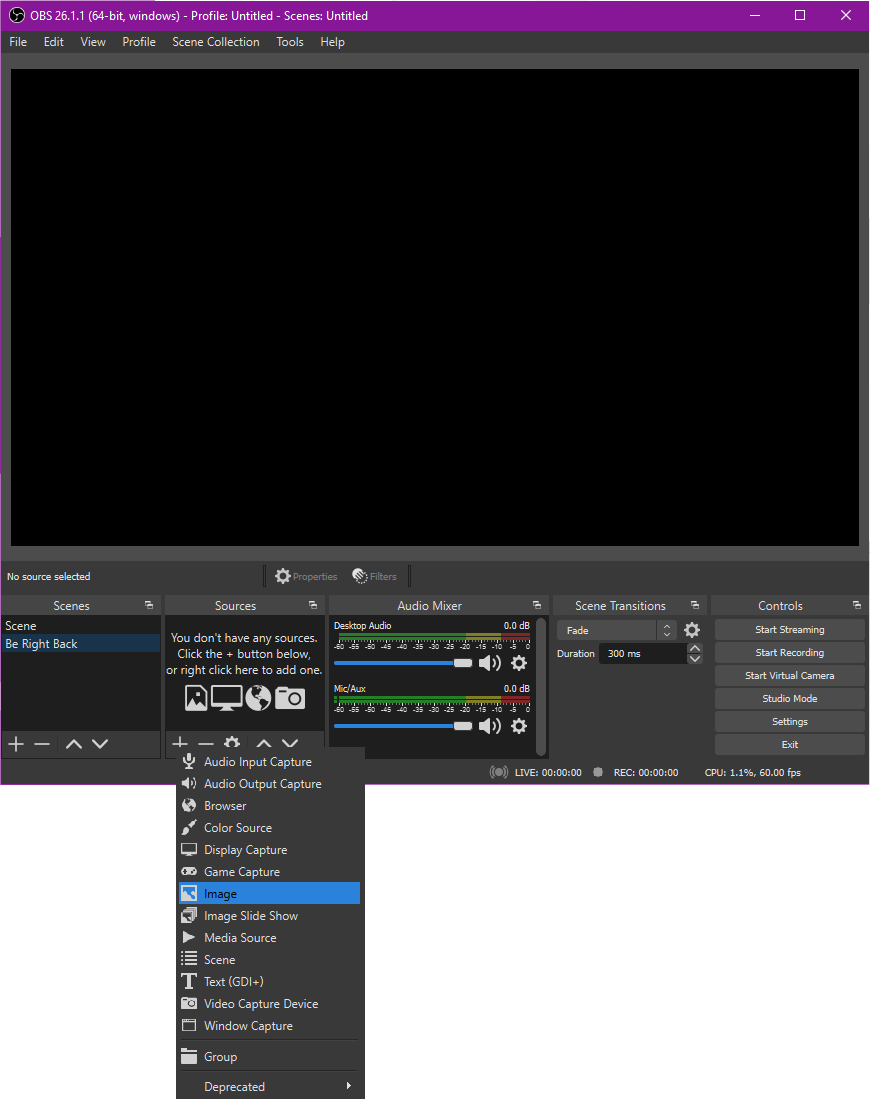
Task: Move source up with the chevron icon
Action: pos(264,743)
